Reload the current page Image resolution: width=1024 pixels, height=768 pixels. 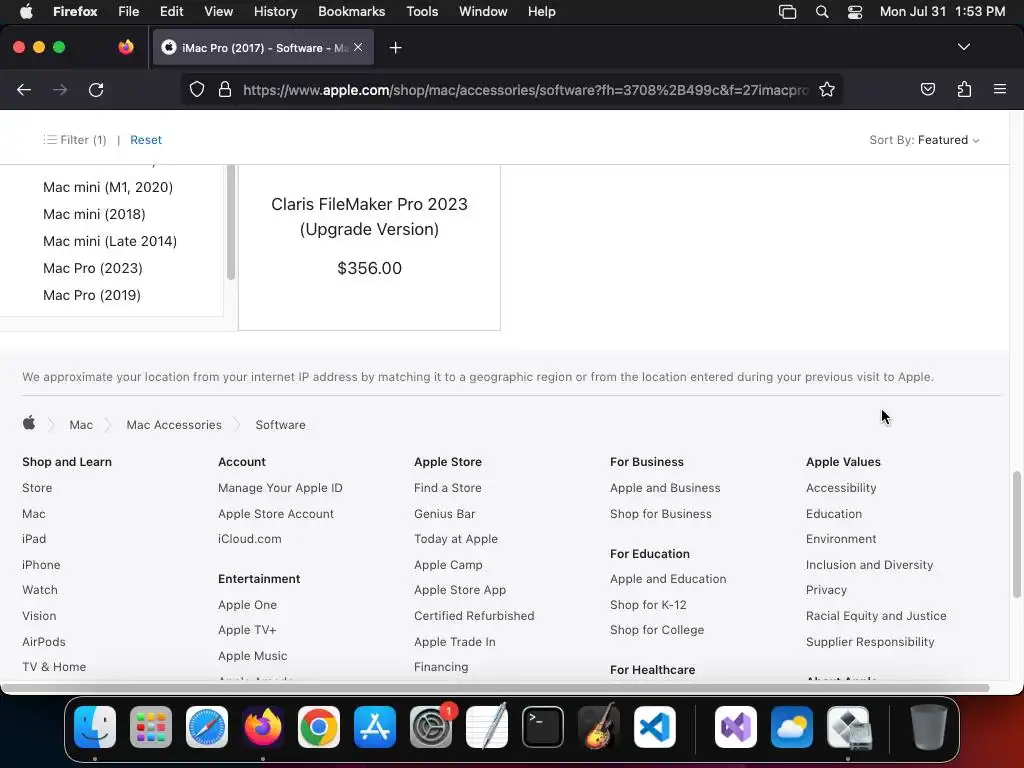[96, 90]
